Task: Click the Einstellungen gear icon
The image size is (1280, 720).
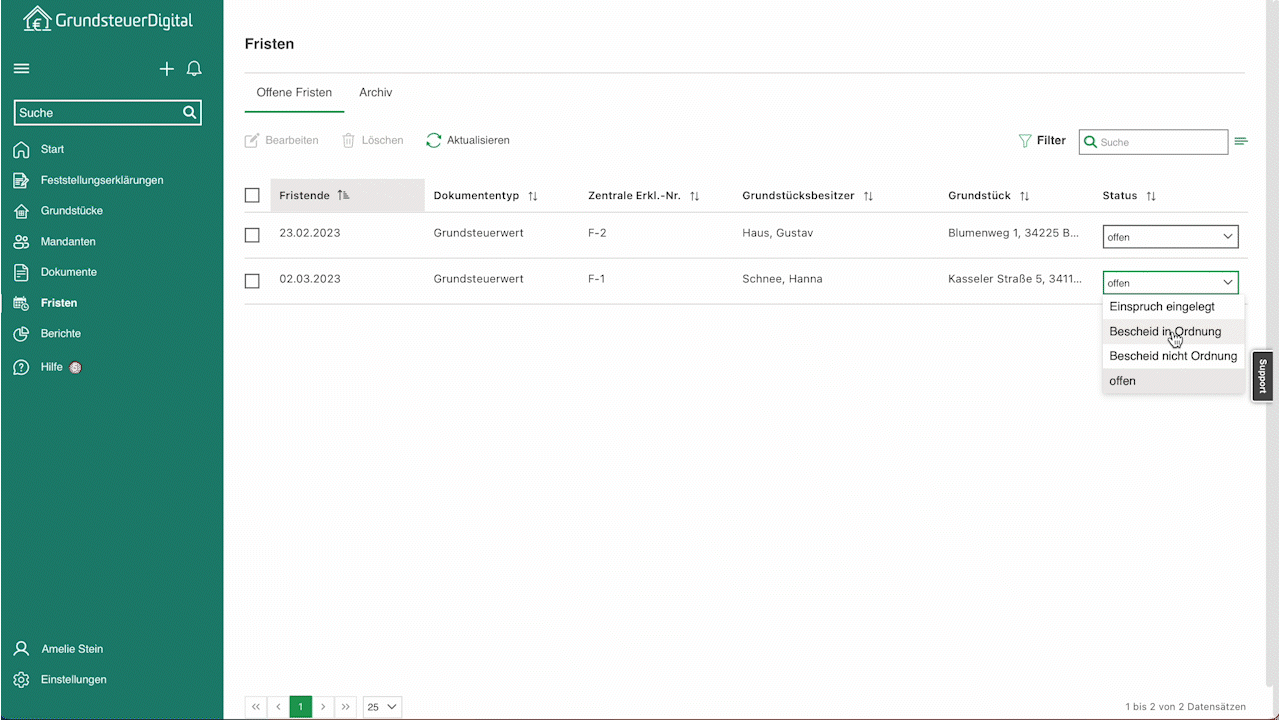Action: (21, 680)
